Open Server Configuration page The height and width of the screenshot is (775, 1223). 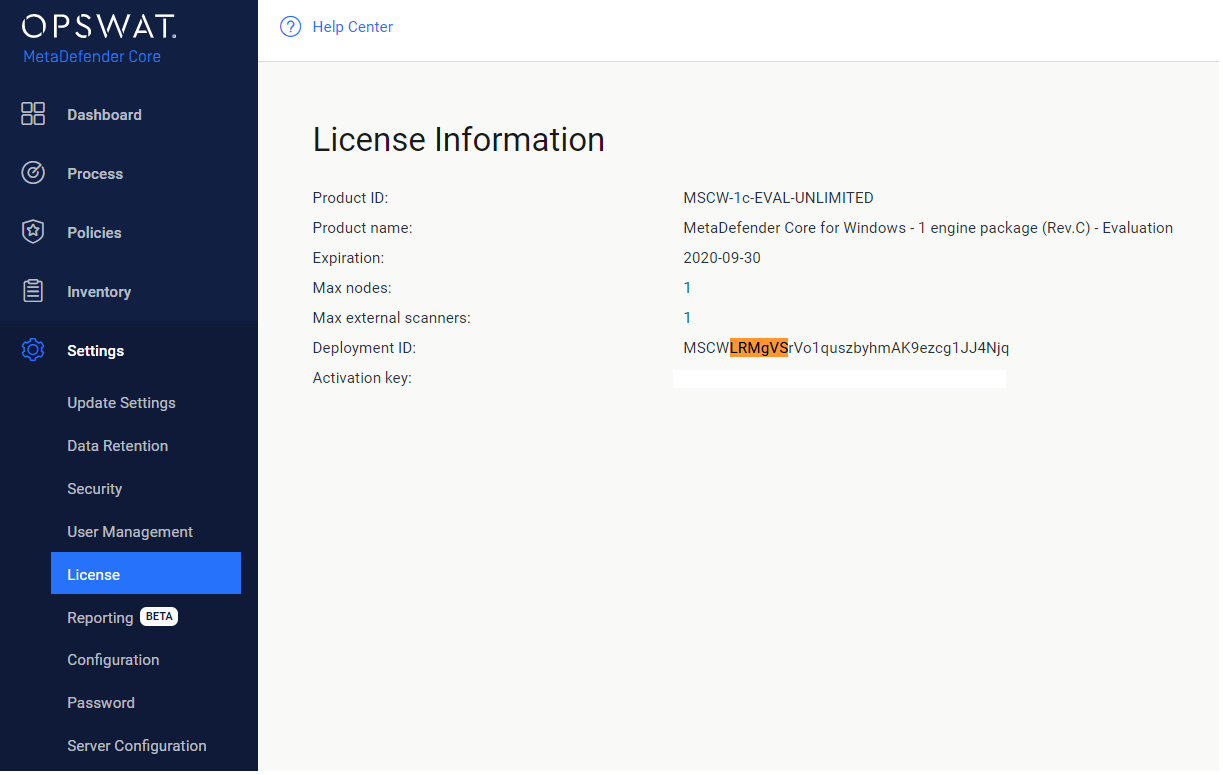pyautogui.click(x=137, y=746)
